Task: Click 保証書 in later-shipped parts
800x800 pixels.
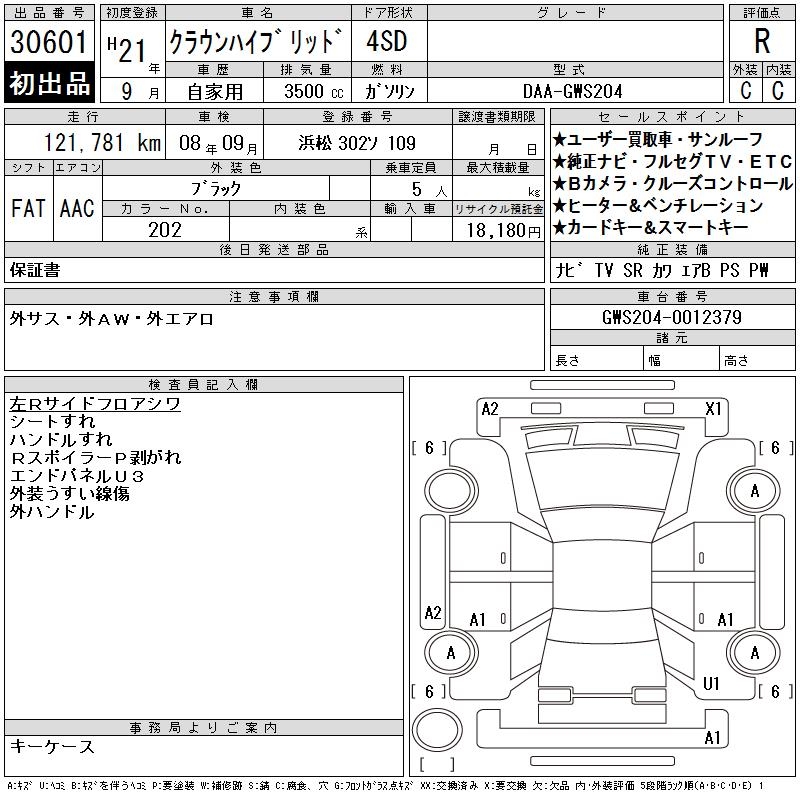Action: pyautogui.click(x=35, y=270)
